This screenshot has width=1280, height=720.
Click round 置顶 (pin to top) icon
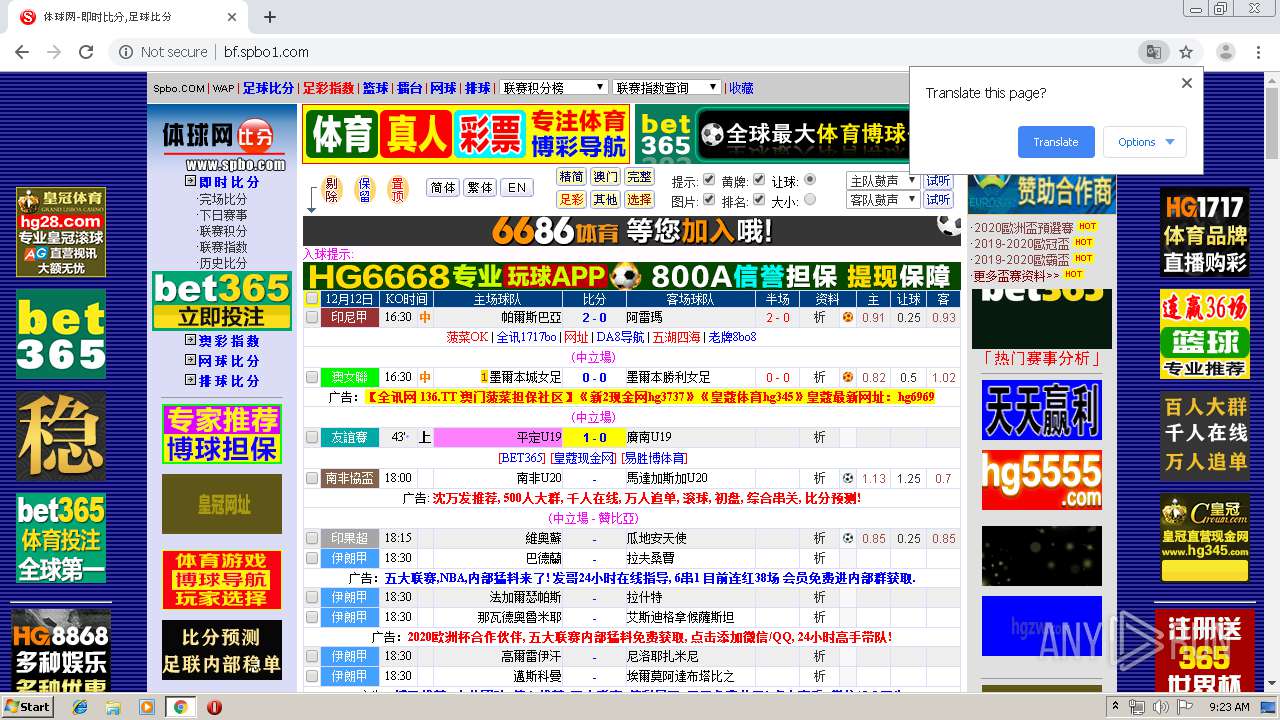398,189
